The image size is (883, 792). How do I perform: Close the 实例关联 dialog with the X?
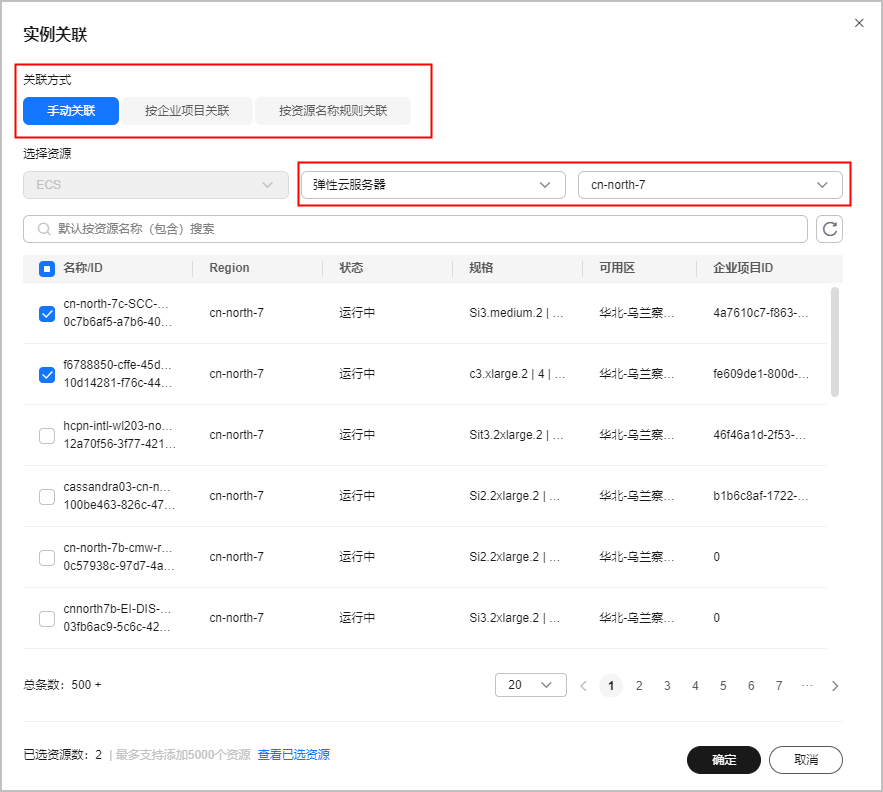859,23
